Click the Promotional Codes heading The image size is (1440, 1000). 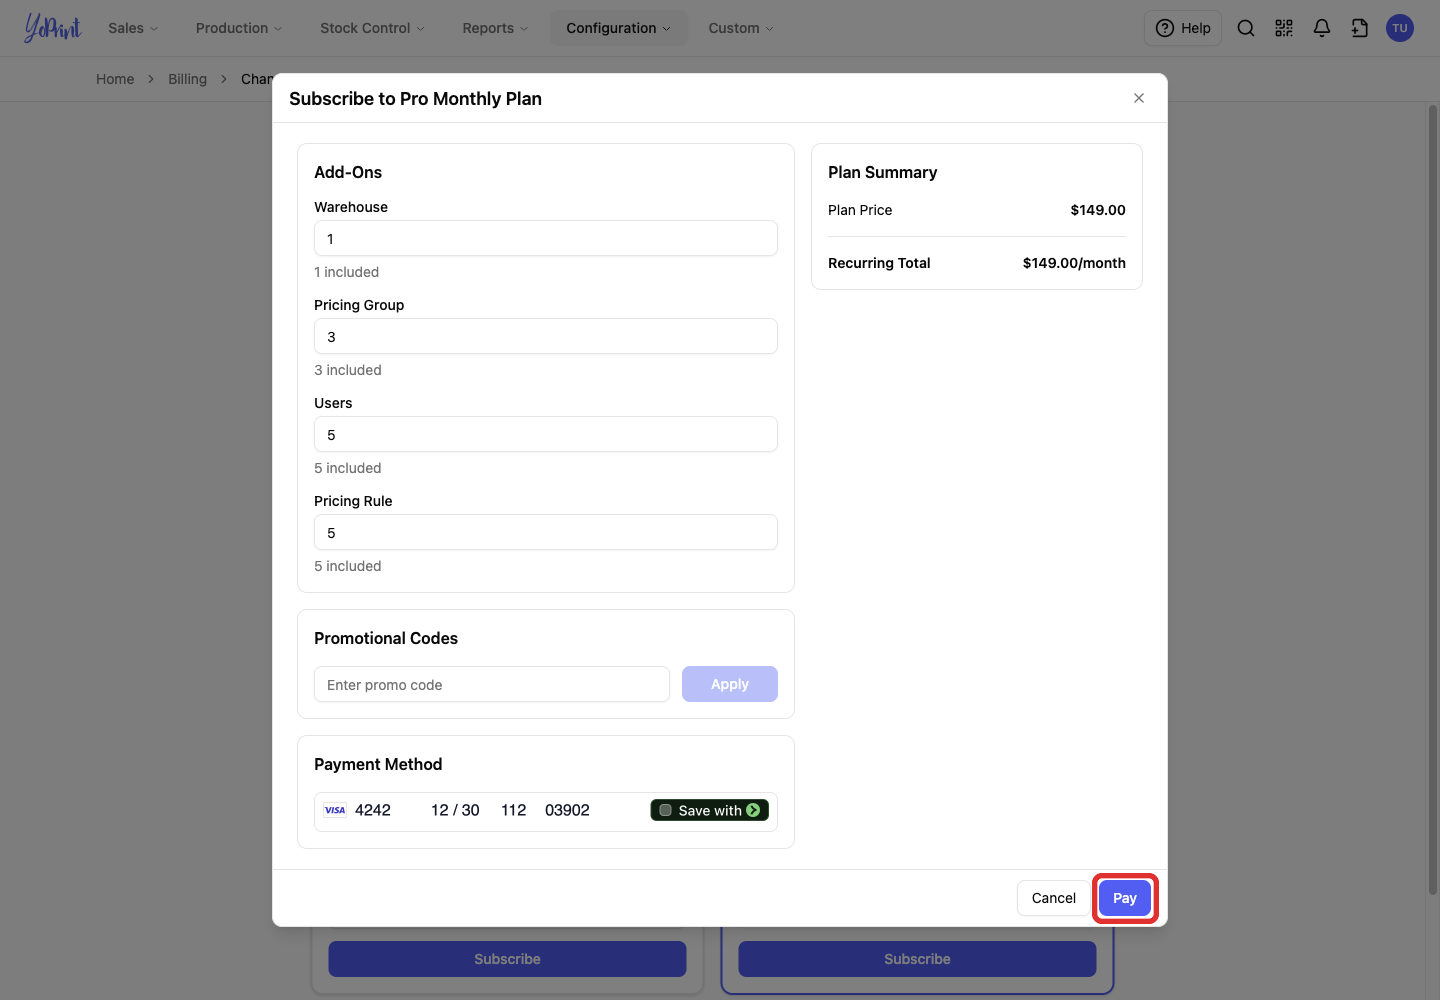(x=386, y=638)
